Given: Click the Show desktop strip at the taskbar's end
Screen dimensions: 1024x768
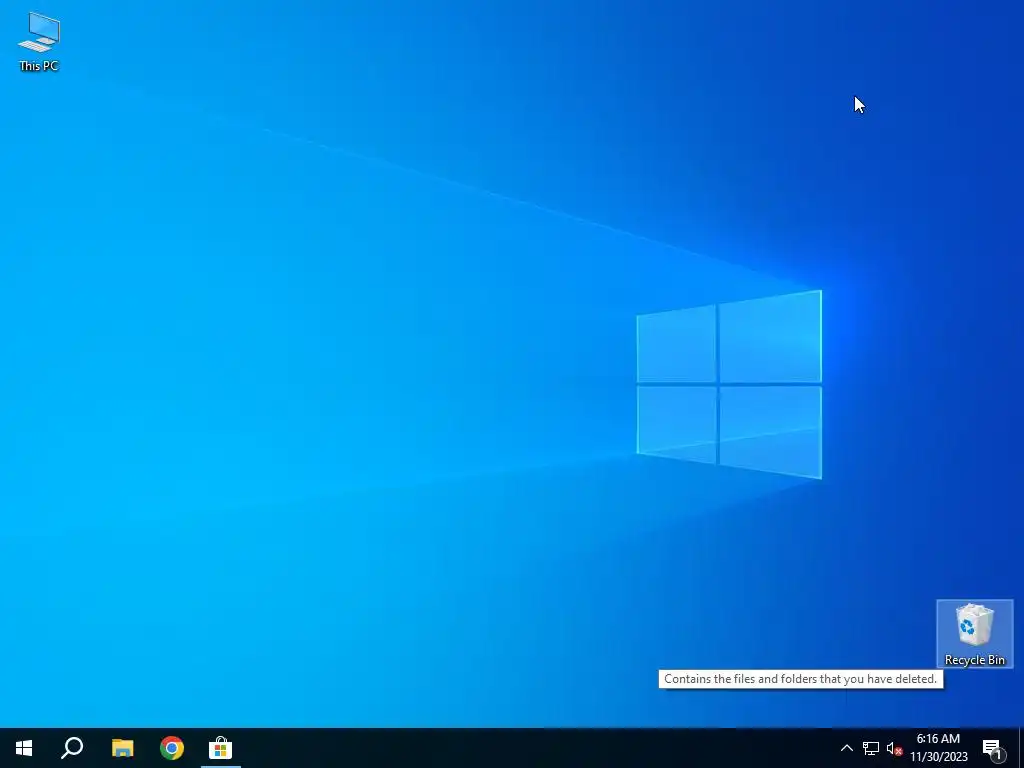Looking at the screenshot, I should (1021, 748).
